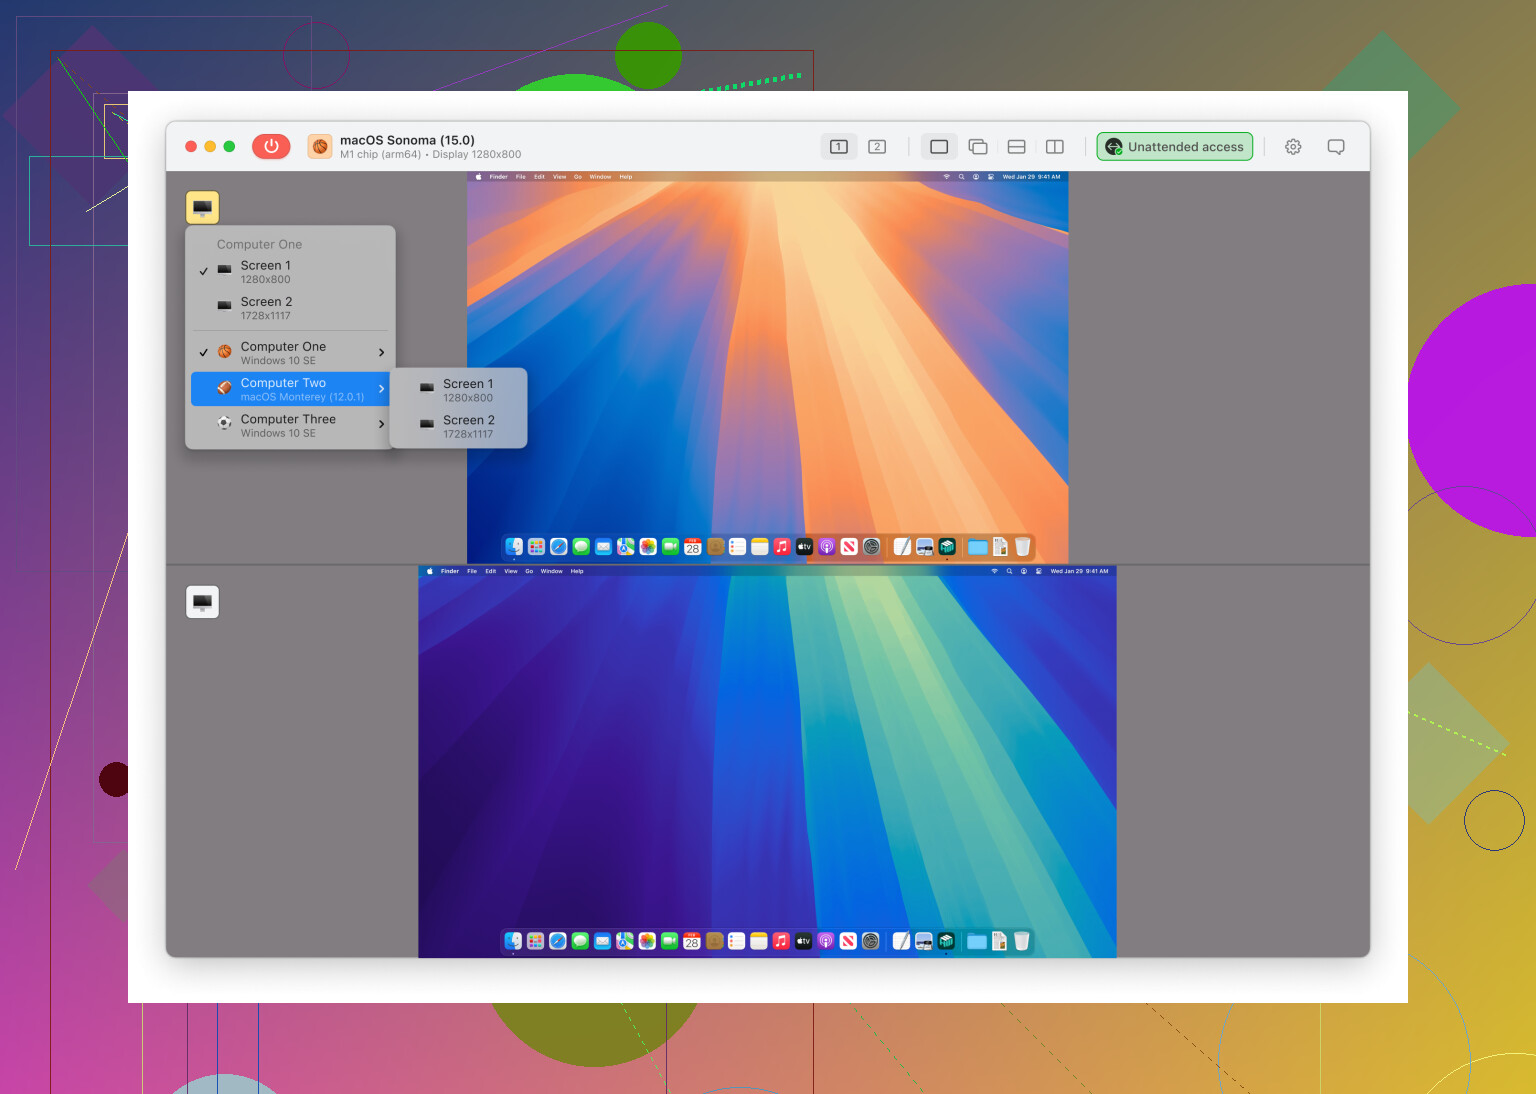1536x1094 pixels.
Task: Click the clock in the lower remote menu bar
Action: [x=1079, y=571]
